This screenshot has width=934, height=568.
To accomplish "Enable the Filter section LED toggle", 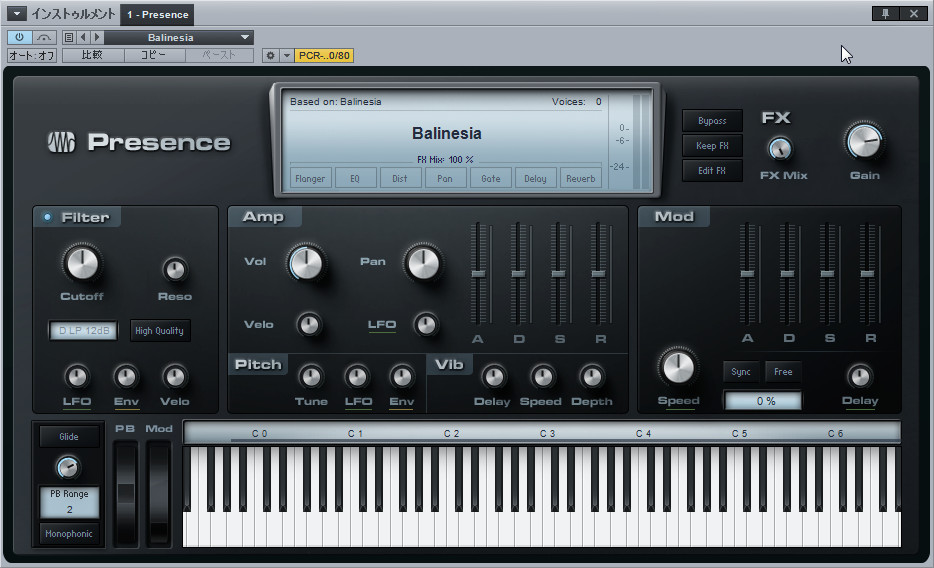I will (x=47, y=217).
